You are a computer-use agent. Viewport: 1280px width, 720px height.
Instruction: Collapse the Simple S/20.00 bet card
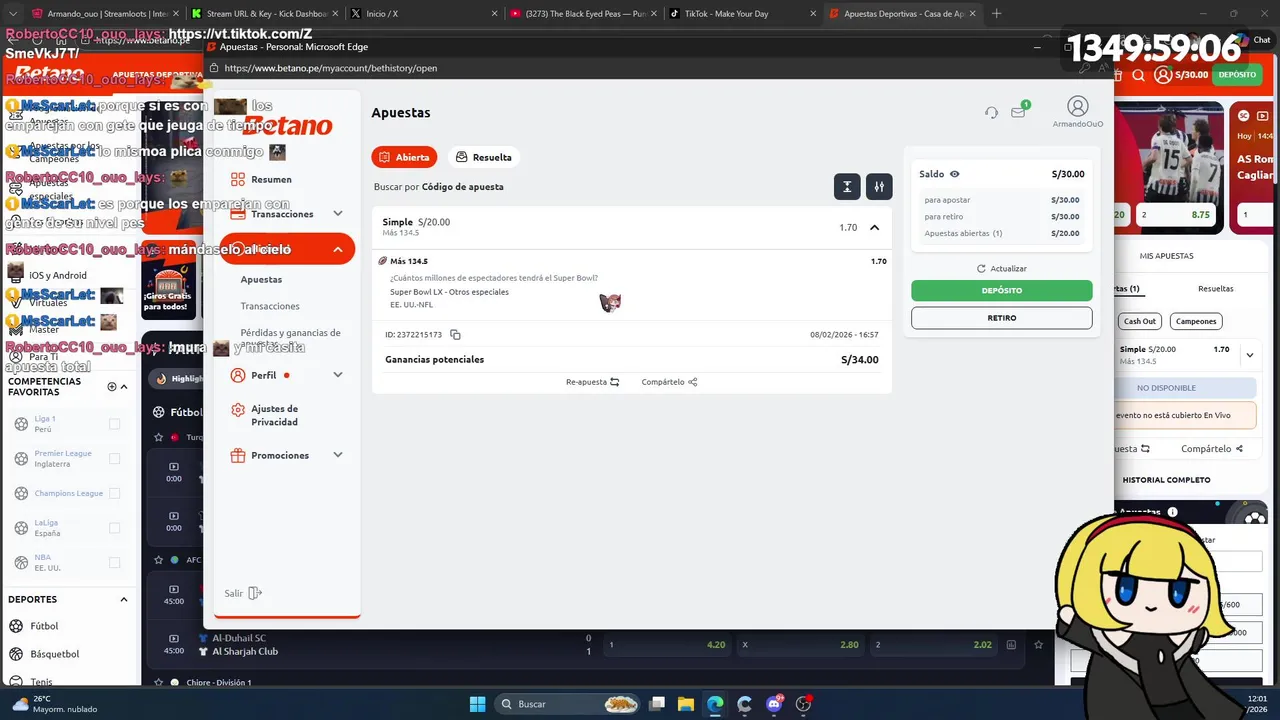click(874, 227)
